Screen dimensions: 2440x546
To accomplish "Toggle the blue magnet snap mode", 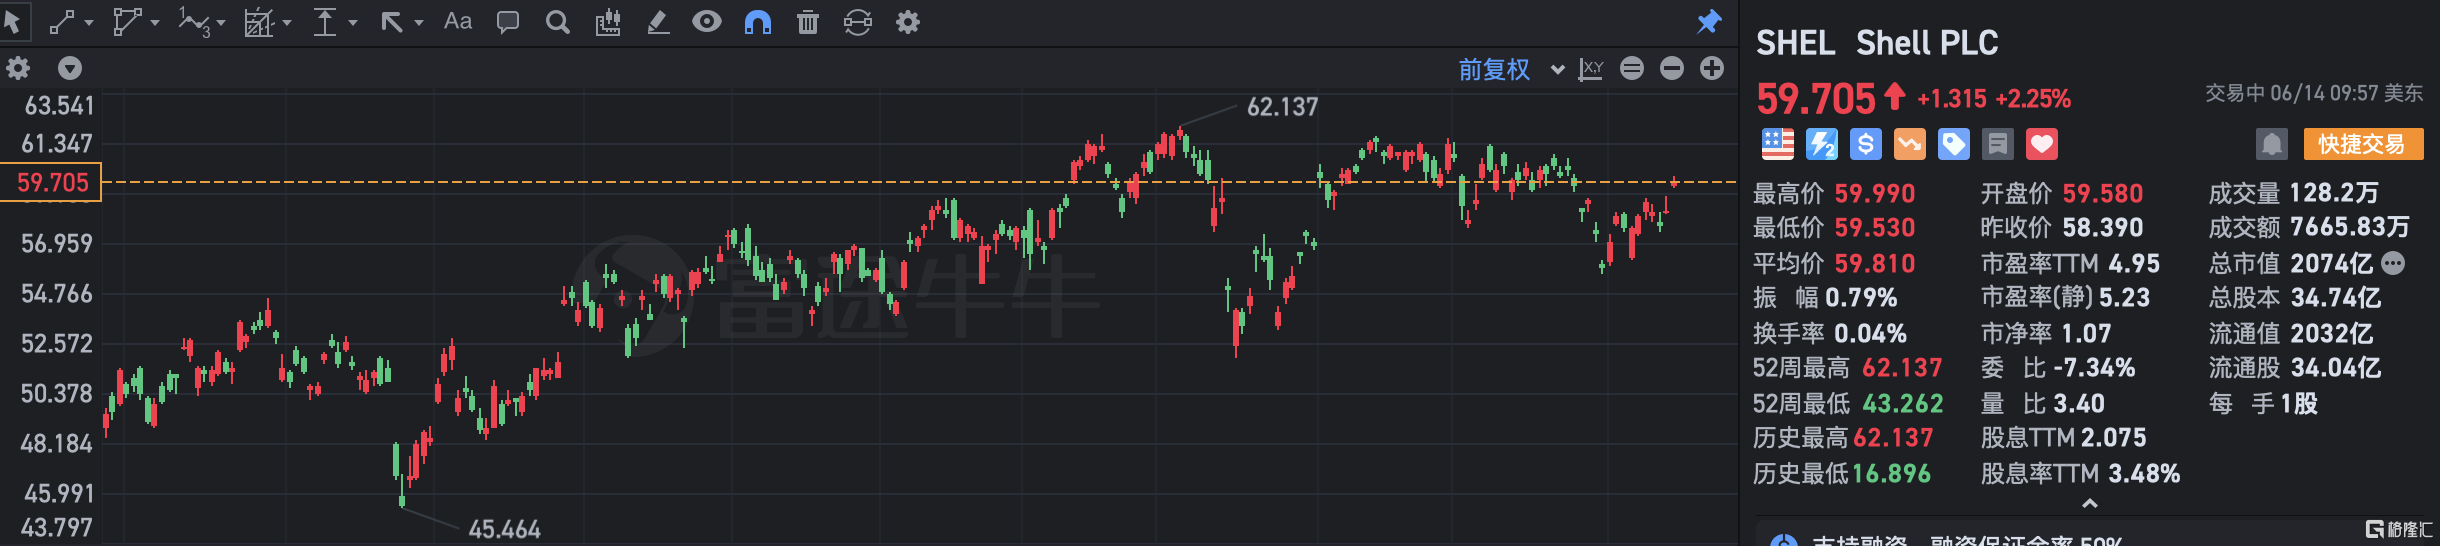I will tap(758, 22).
